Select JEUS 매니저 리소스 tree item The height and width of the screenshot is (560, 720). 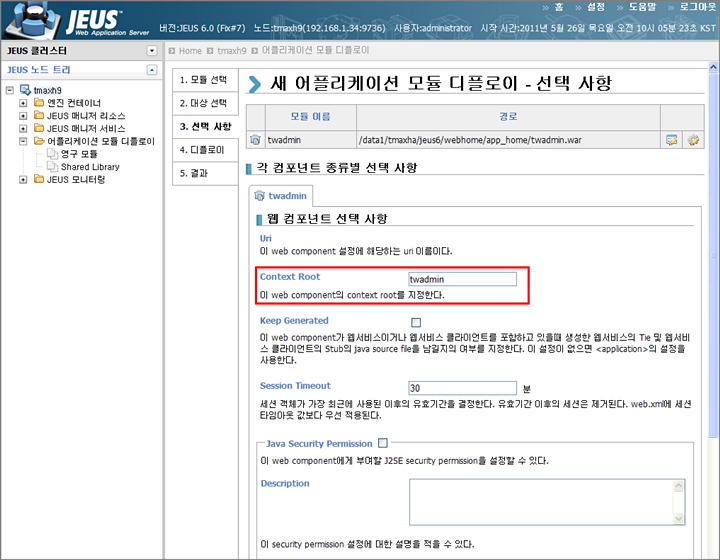[86, 116]
